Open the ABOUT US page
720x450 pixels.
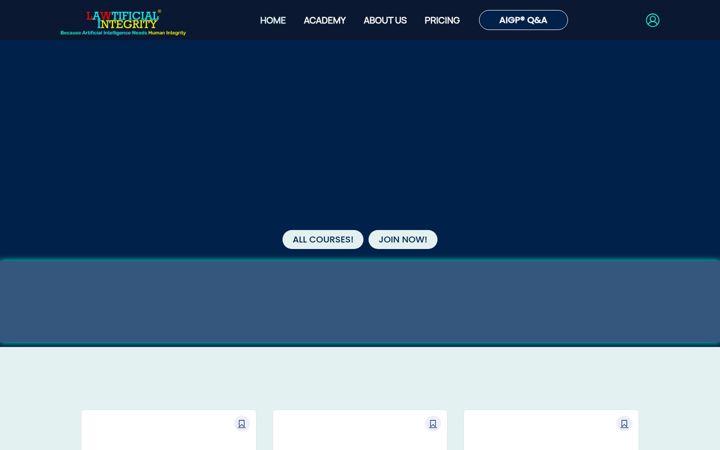pyautogui.click(x=385, y=21)
